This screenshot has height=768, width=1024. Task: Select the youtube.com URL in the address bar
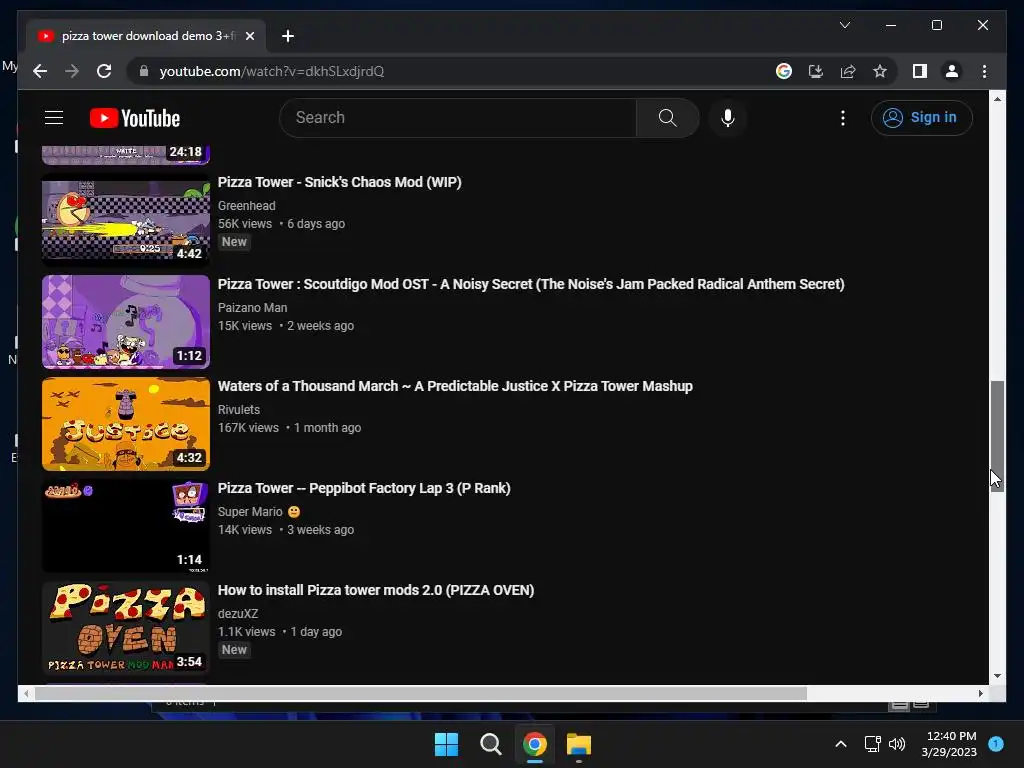click(272, 71)
